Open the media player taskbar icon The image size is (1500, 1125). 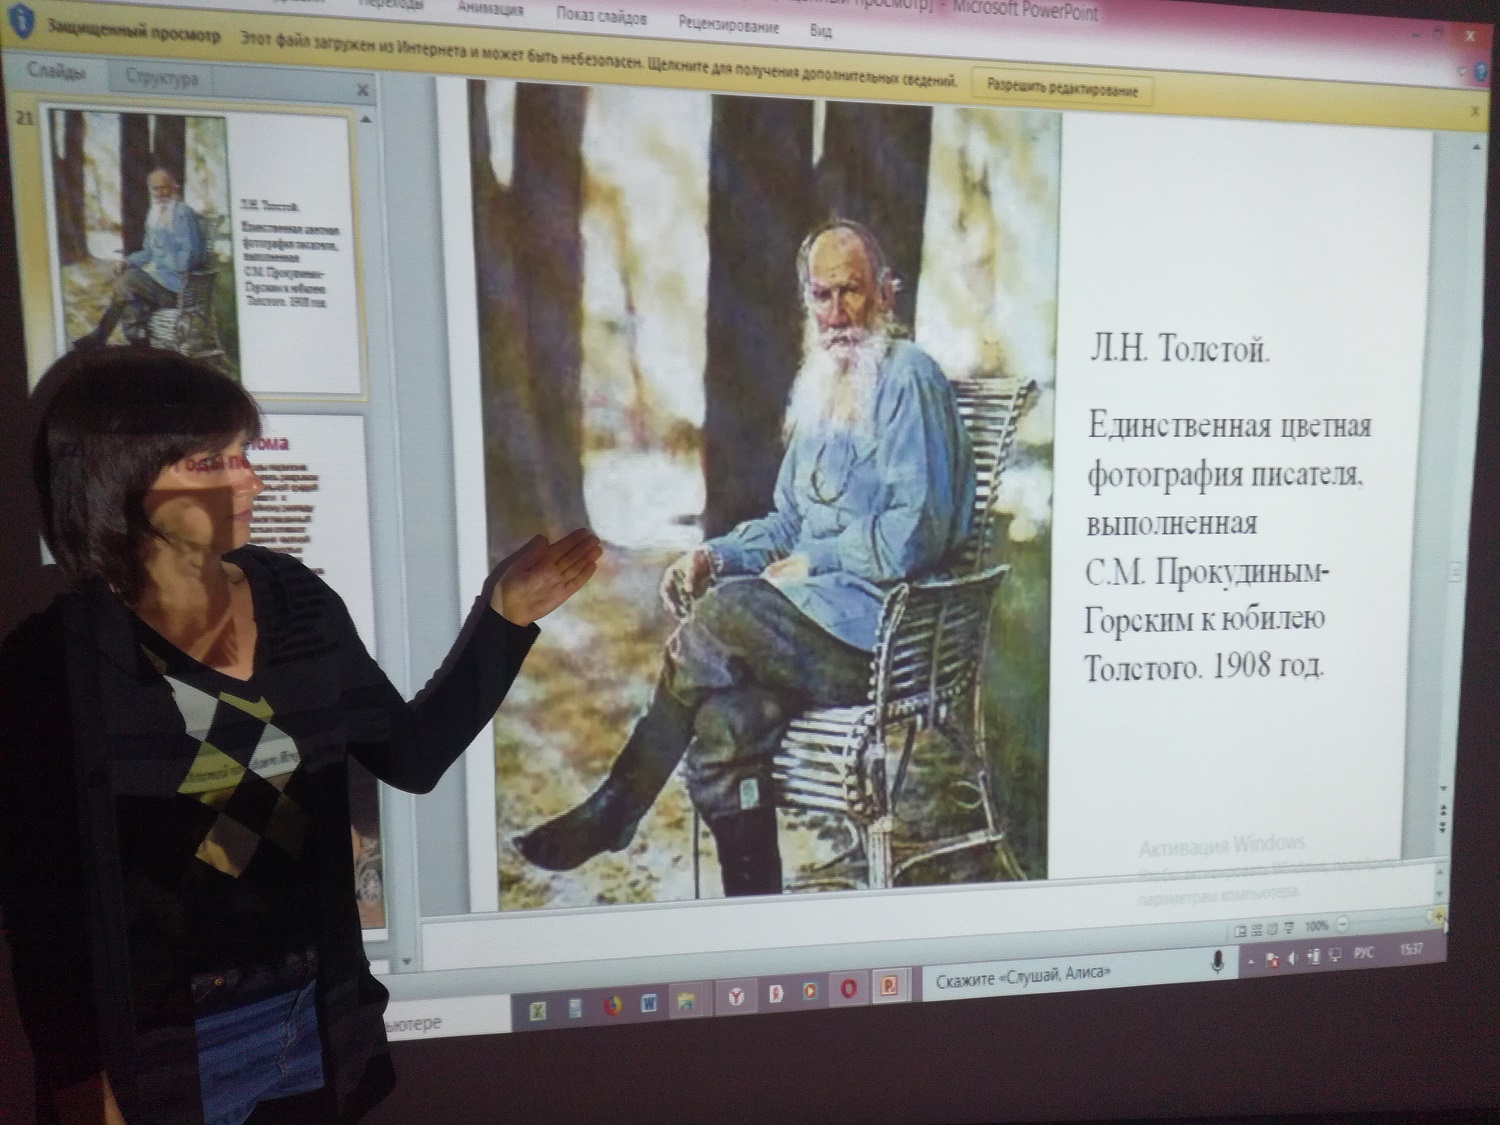pos(810,991)
